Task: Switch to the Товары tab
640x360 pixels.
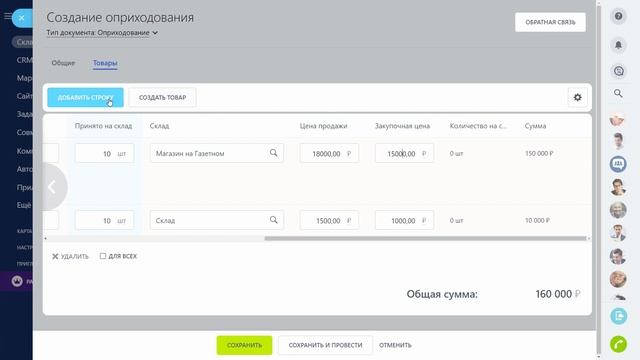Action: 105,63
